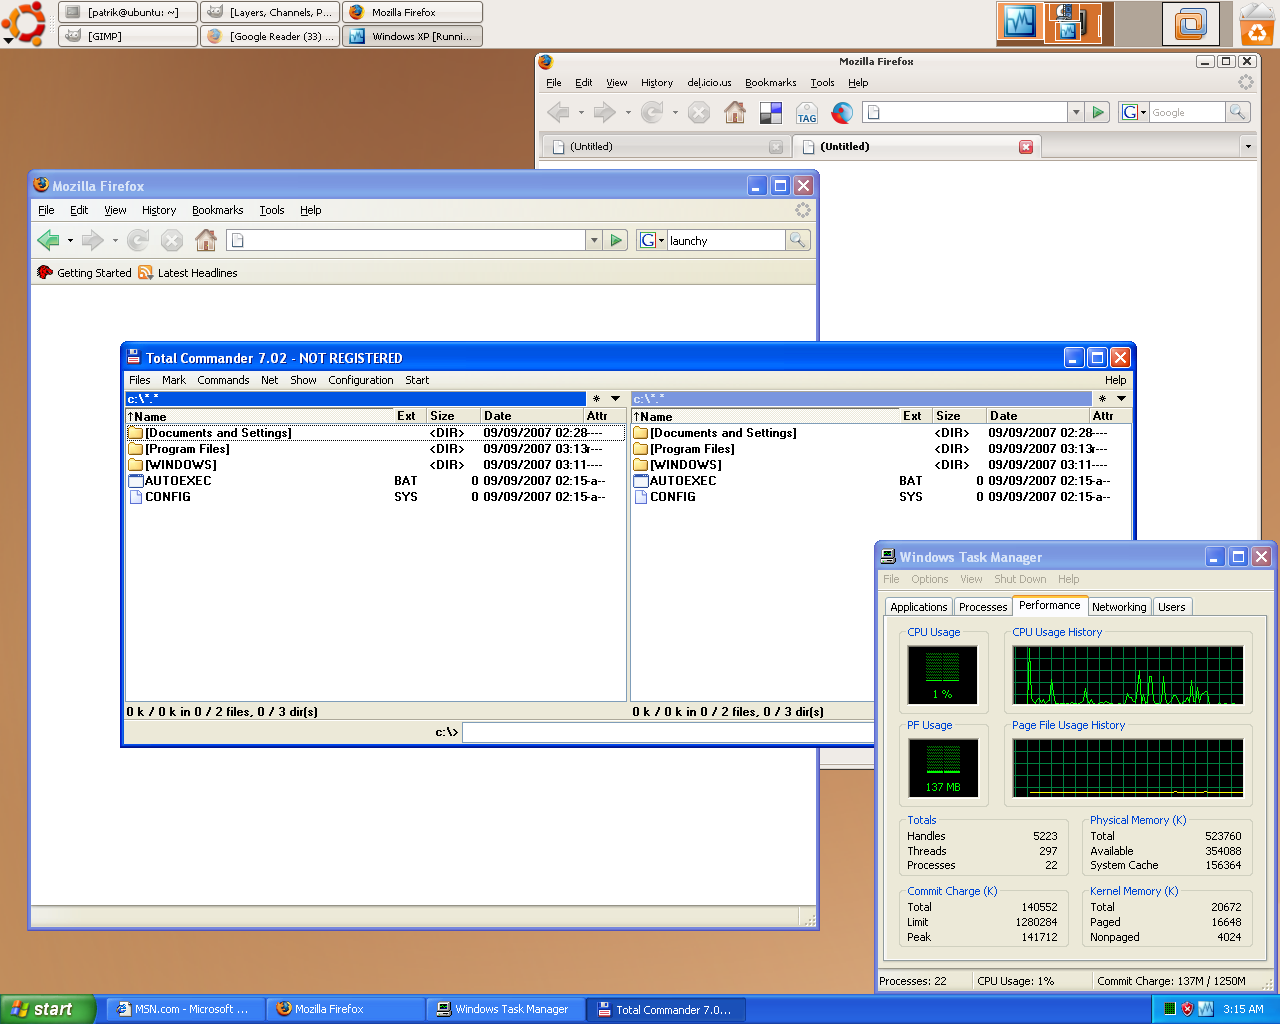Click Home icon in blue-titled Firefox window
Screen dimensions: 1280x1024
click(x=206, y=240)
